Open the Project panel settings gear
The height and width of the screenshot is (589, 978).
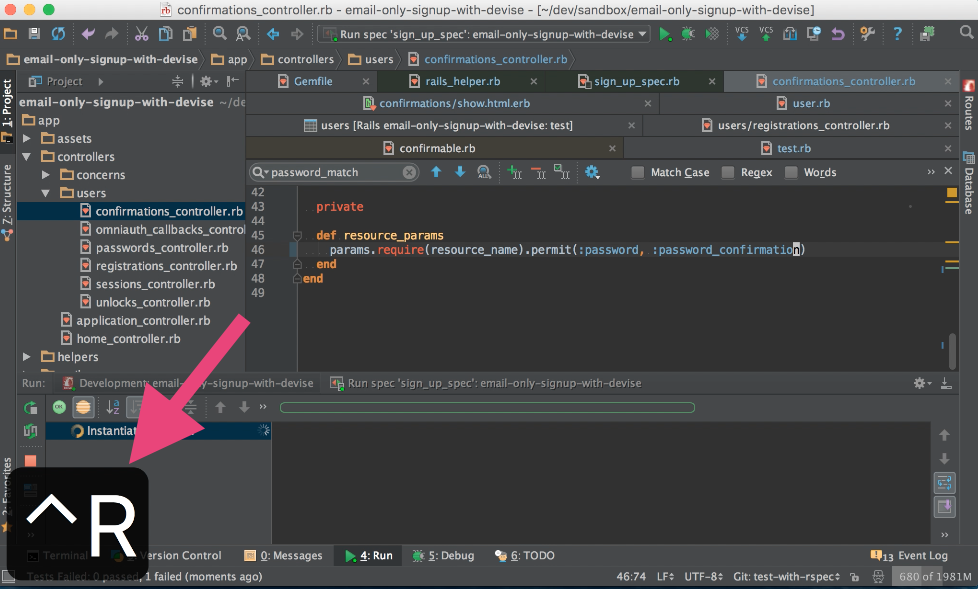[x=208, y=81]
